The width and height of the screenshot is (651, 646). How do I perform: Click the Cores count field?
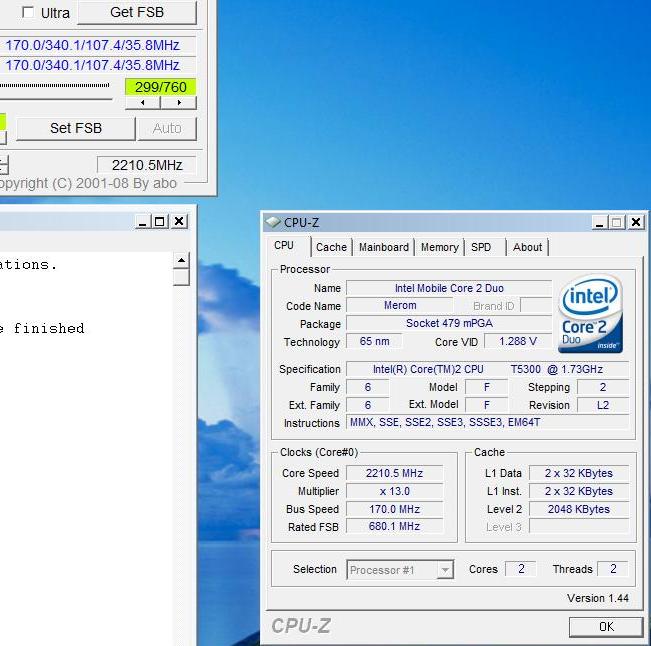point(521,569)
